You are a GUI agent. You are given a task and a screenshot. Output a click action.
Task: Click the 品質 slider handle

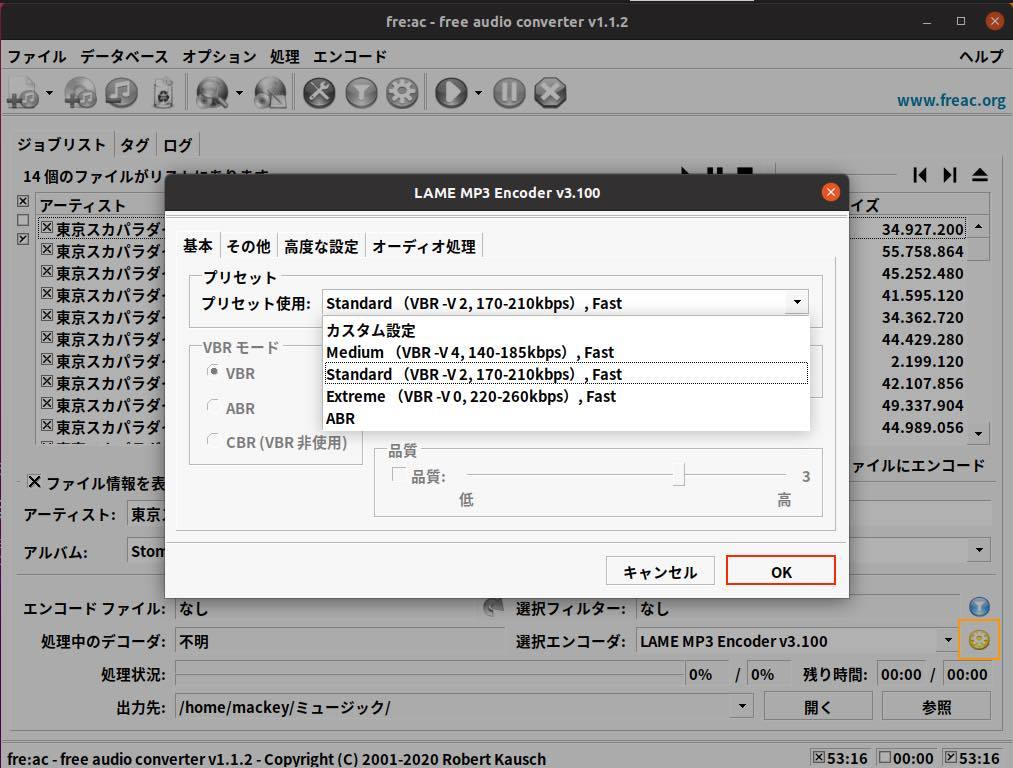(x=678, y=475)
